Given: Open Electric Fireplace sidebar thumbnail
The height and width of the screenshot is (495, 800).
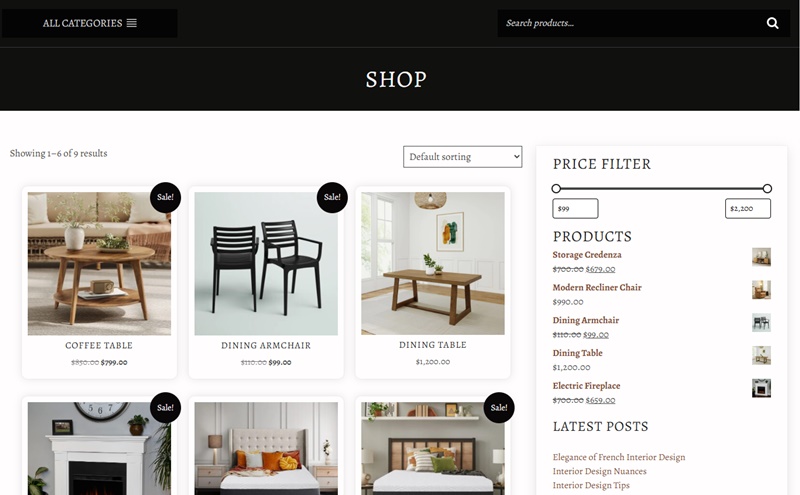Looking at the screenshot, I should (761, 388).
